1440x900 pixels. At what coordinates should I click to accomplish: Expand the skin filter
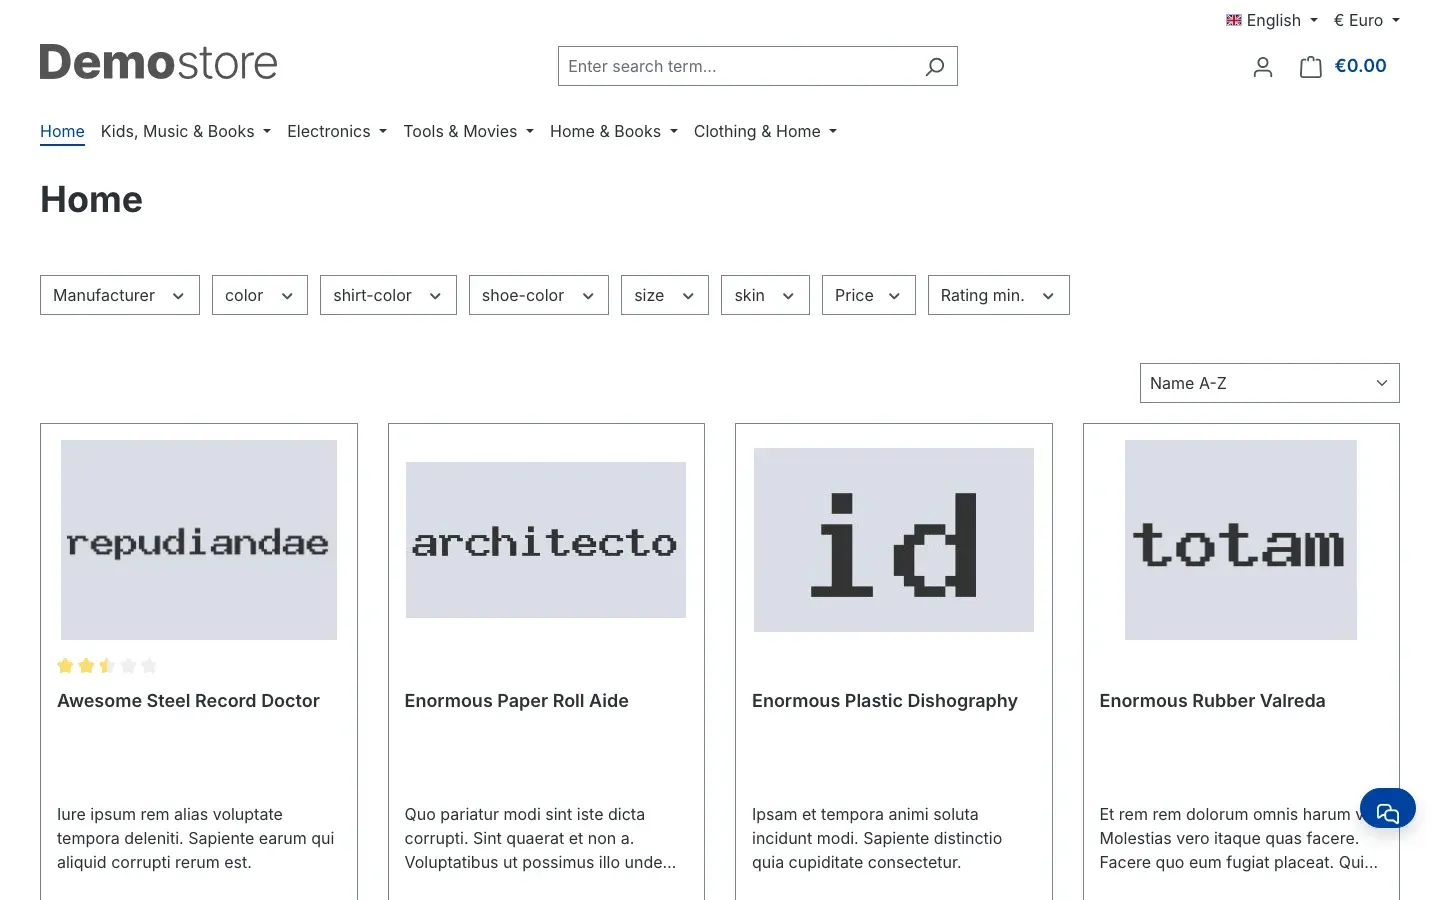(765, 295)
